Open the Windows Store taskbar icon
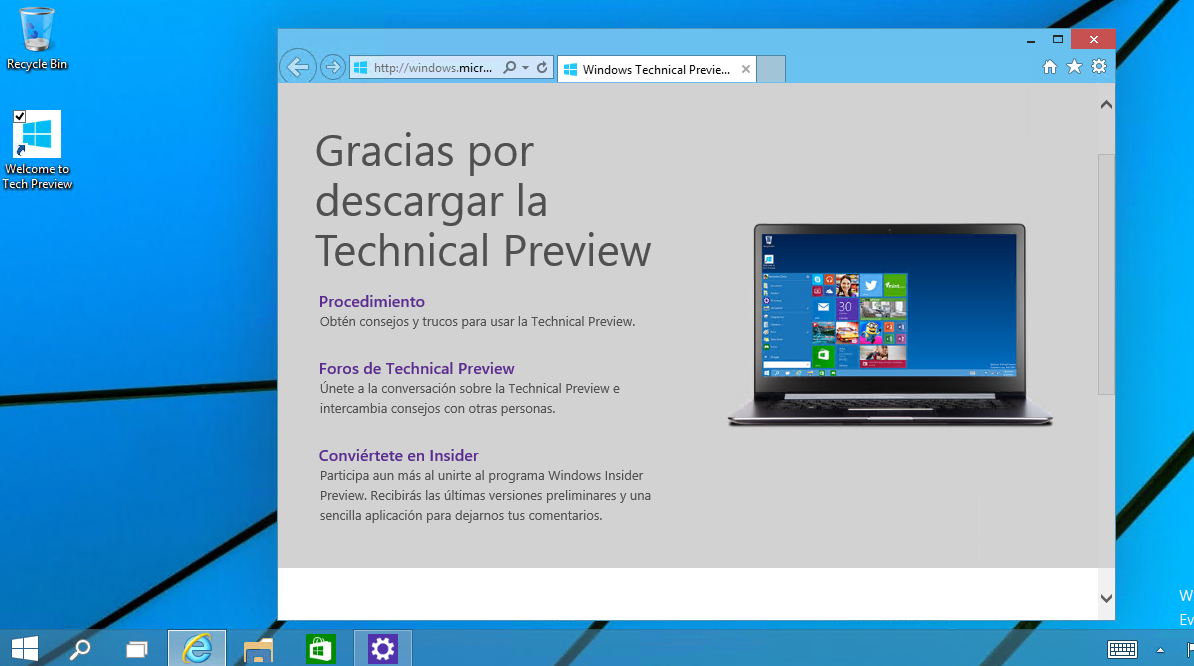 (321, 649)
